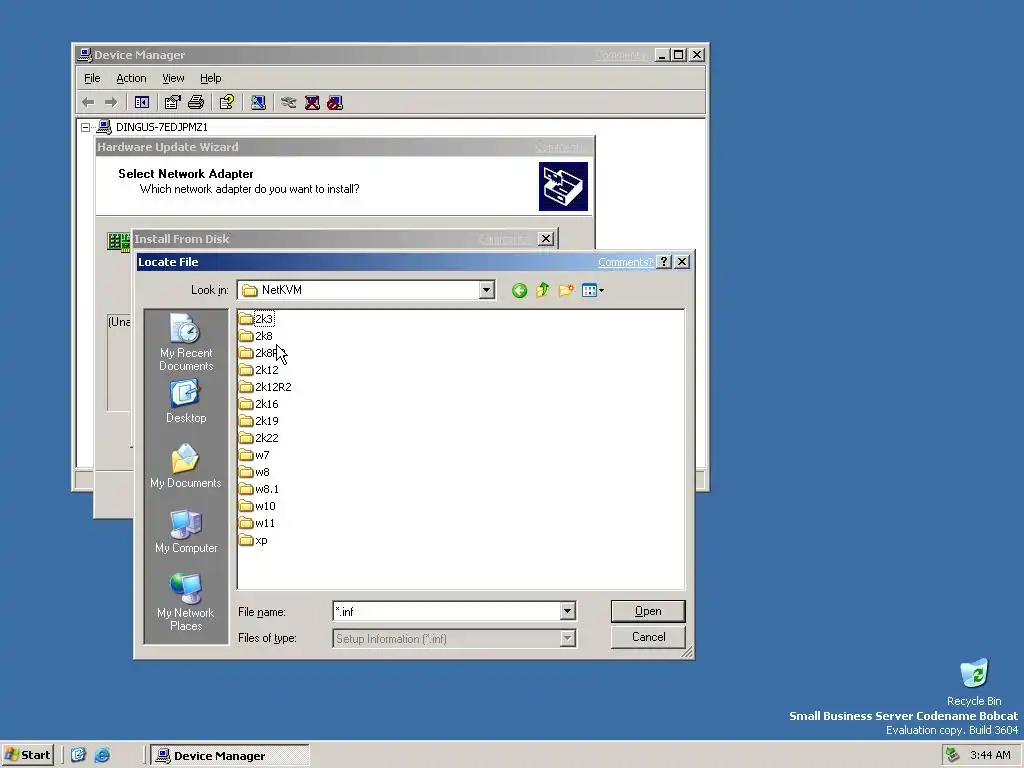Maximize the Device Manager window

679,55
